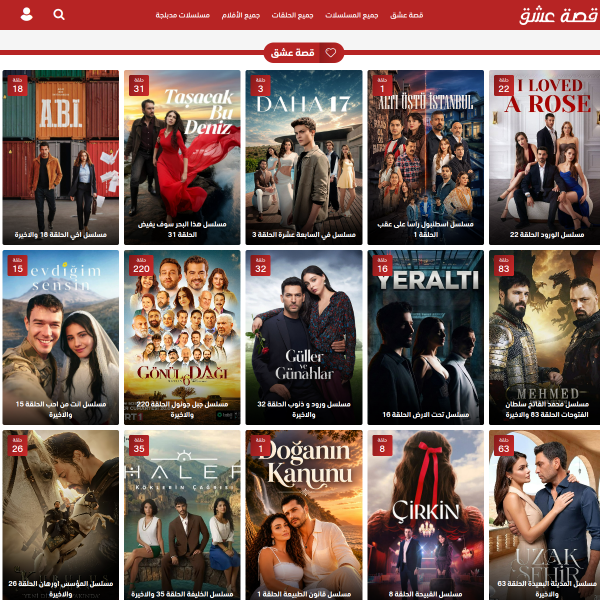Click title مسلسل الورود الحلقة 22
The height and width of the screenshot is (600, 600).
click(547, 235)
